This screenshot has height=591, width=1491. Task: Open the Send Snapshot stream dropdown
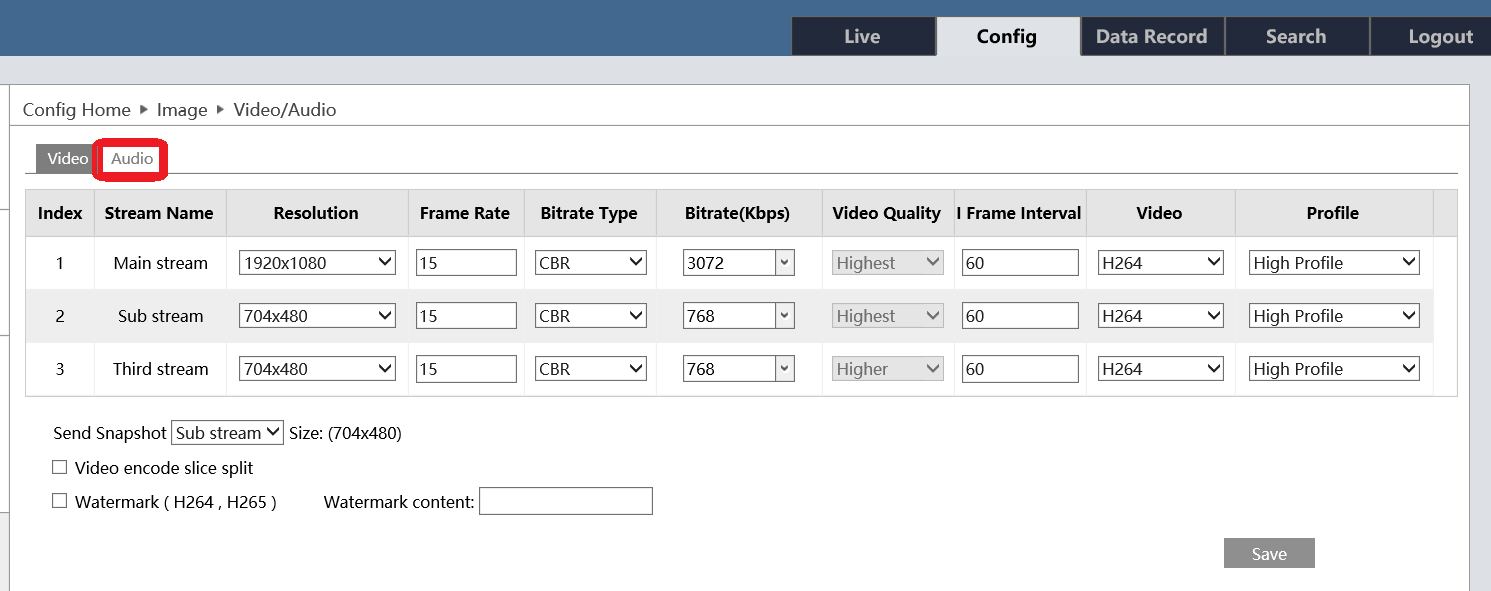point(227,433)
